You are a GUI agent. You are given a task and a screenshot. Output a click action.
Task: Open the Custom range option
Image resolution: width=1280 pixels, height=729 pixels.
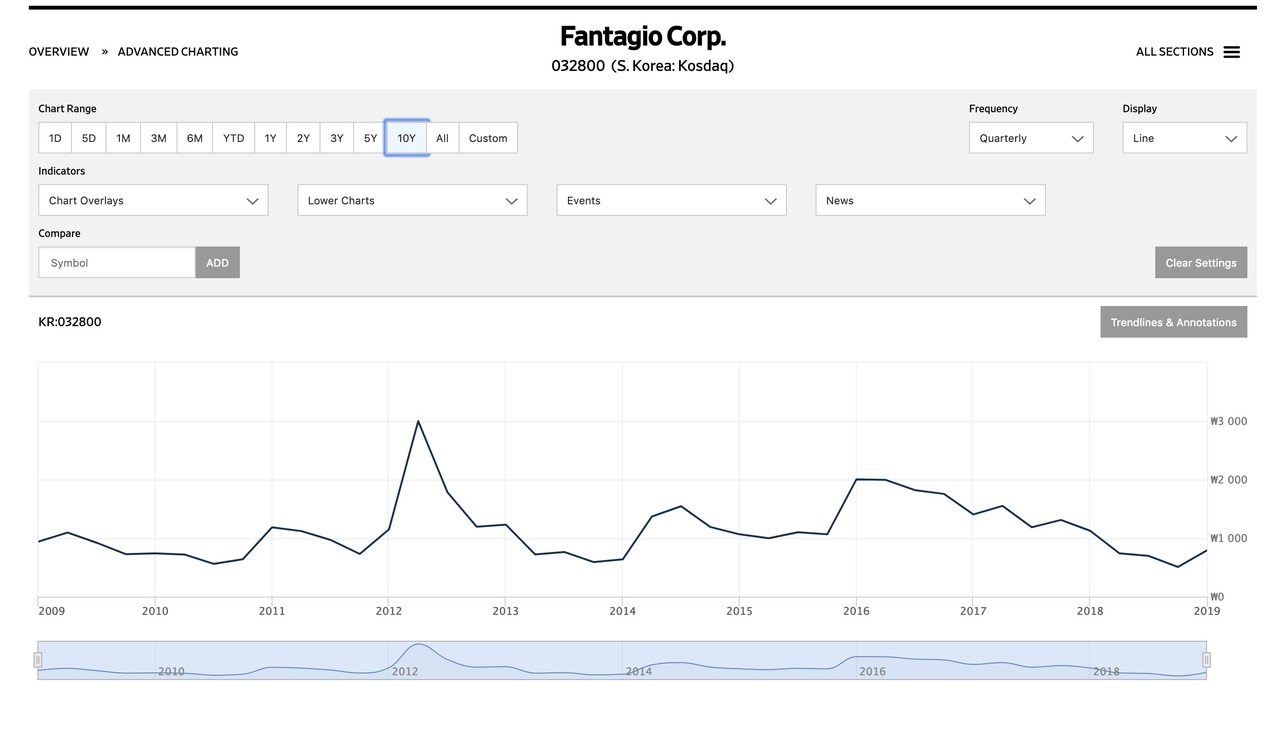[488, 138]
